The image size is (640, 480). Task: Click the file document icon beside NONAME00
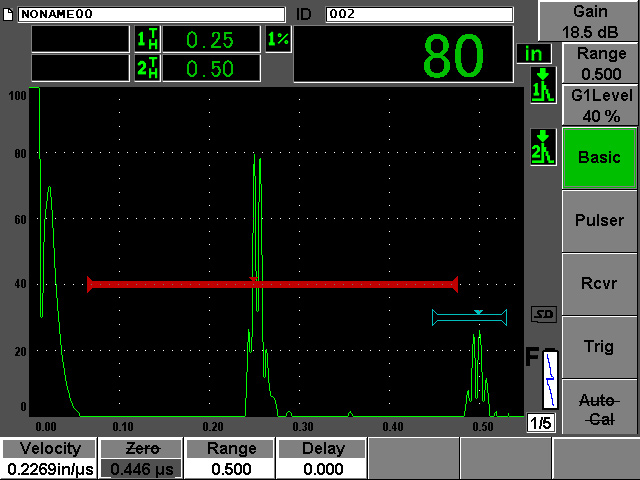pyautogui.click(x=9, y=14)
